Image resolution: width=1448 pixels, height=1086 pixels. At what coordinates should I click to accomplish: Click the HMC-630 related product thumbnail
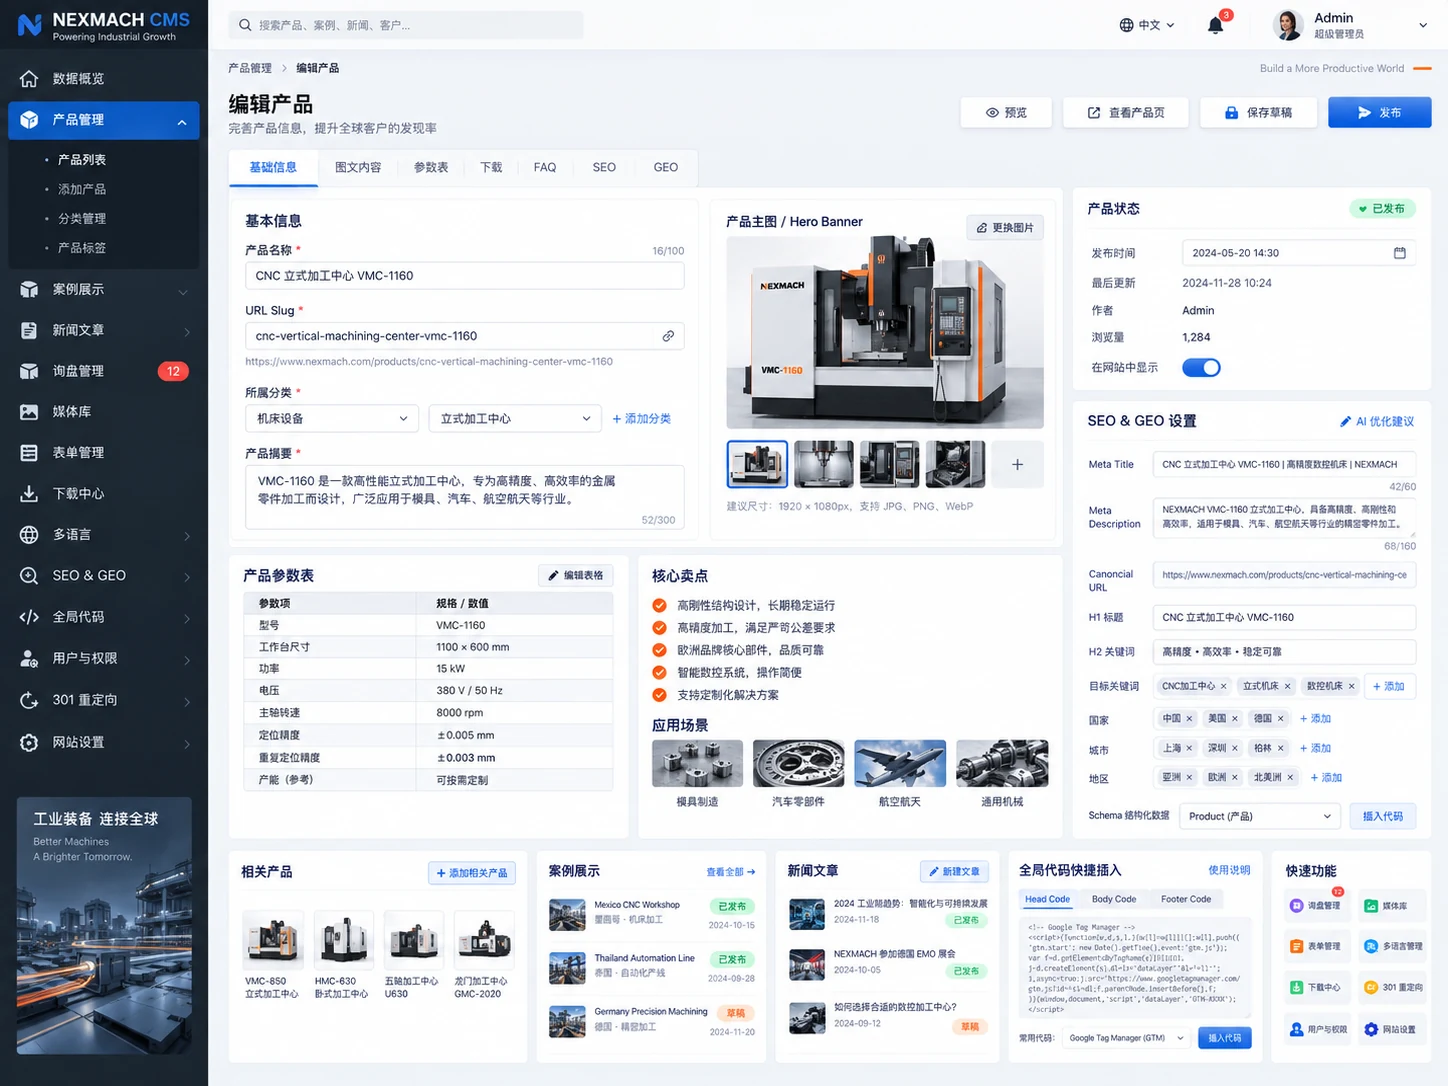tap(343, 940)
